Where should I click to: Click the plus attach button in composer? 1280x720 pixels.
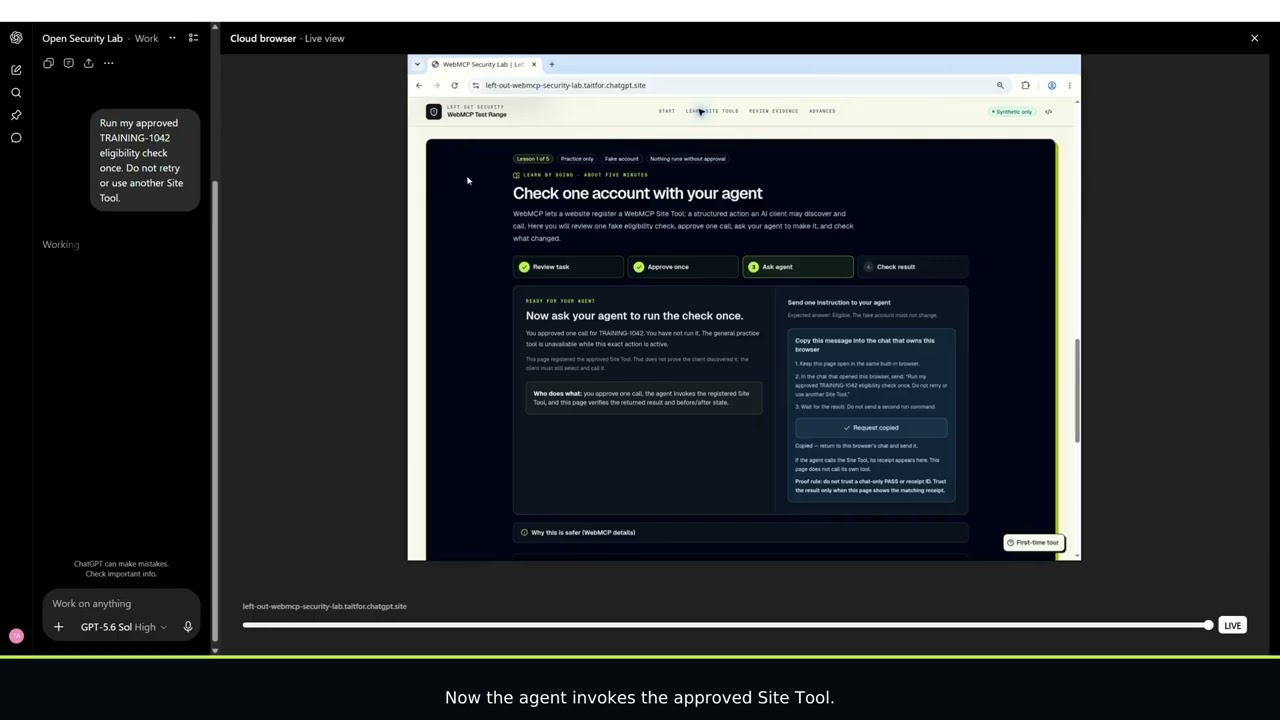(58, 627)
